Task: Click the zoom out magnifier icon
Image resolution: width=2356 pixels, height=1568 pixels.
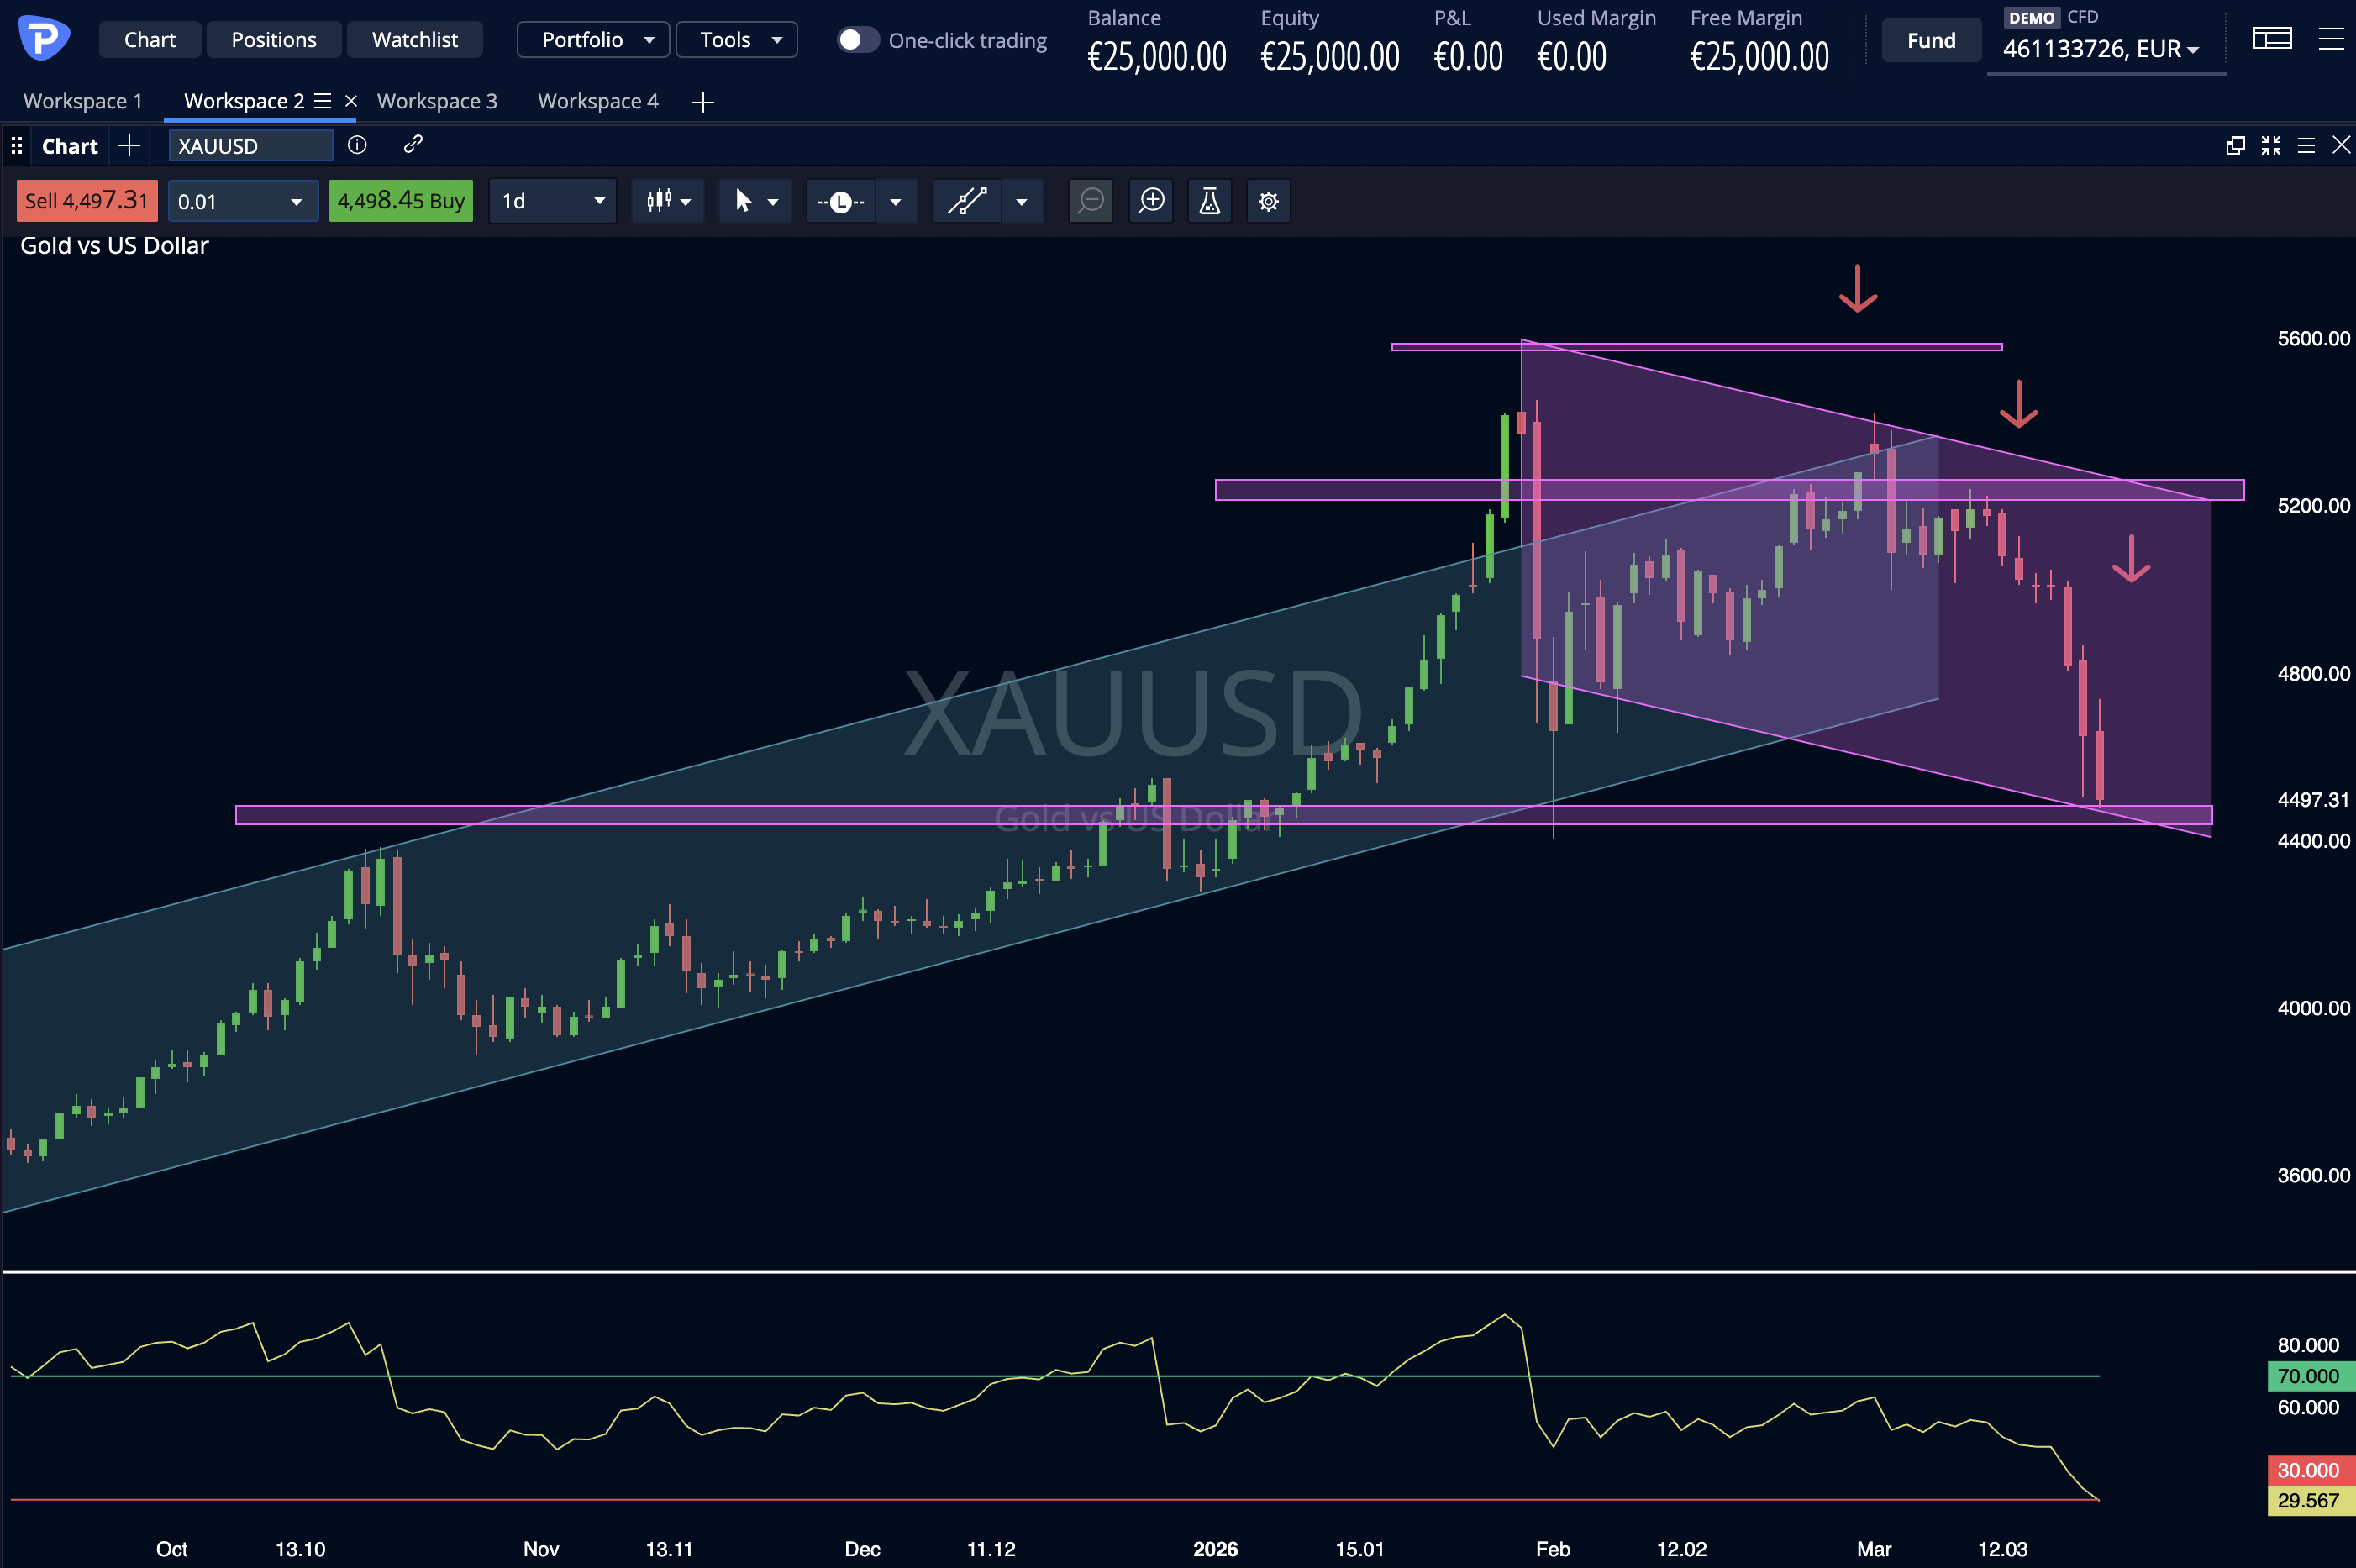Action: click(x=1091, y=201)
